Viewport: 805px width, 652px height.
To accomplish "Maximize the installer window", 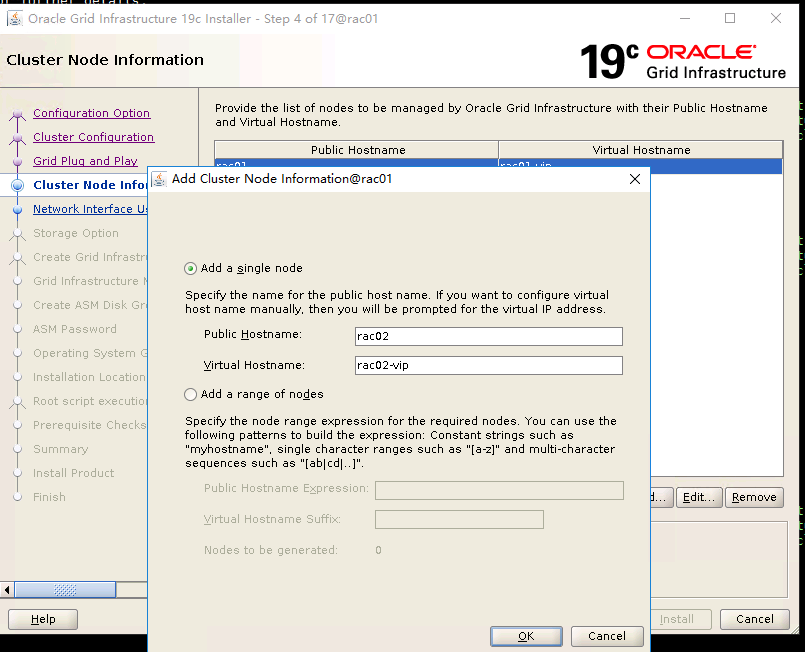I will (730, 18).
